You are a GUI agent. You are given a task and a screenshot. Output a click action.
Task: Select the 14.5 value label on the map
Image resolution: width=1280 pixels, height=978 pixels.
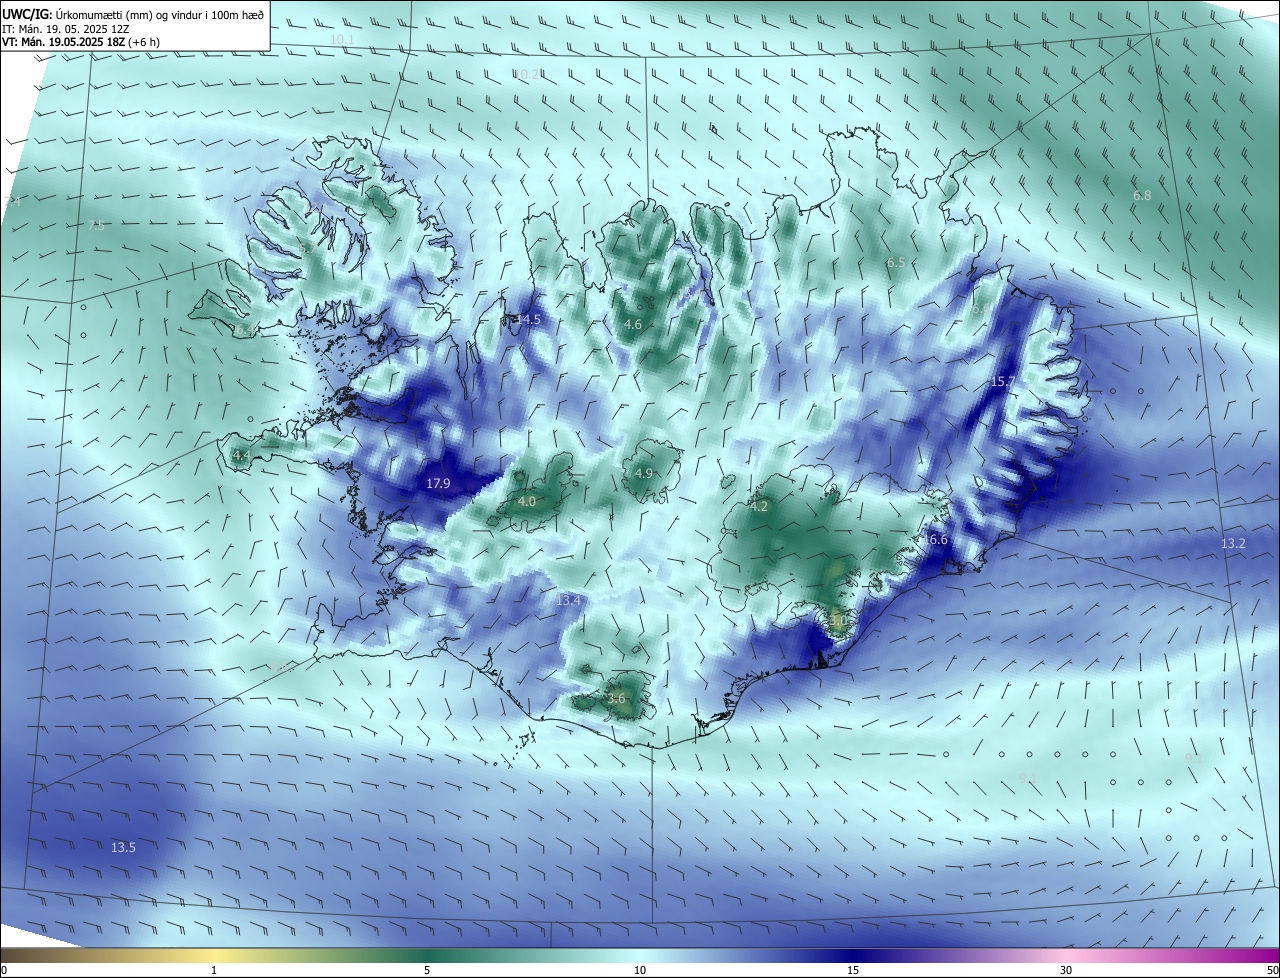click(x=528, y=320)
